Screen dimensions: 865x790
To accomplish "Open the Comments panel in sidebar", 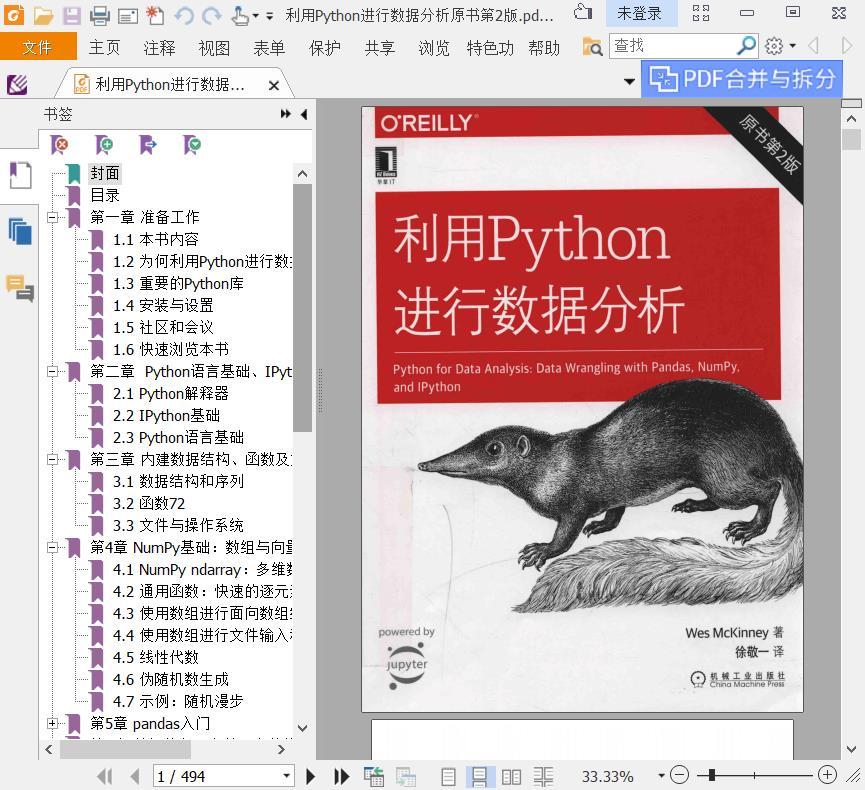I will (x=20, y=288).
